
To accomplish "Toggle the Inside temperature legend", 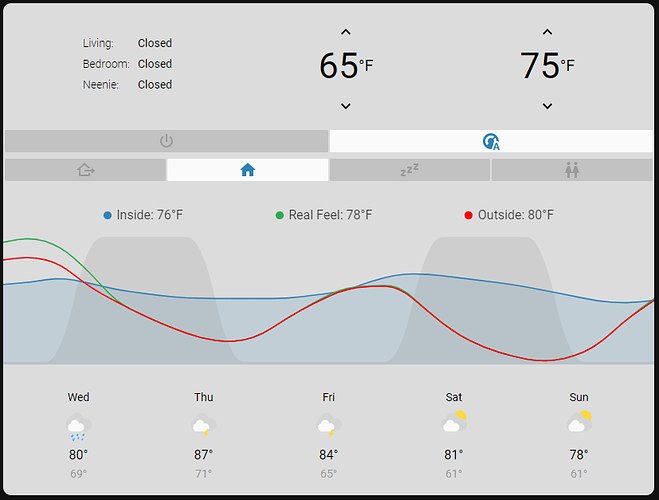I will point(143,215).
